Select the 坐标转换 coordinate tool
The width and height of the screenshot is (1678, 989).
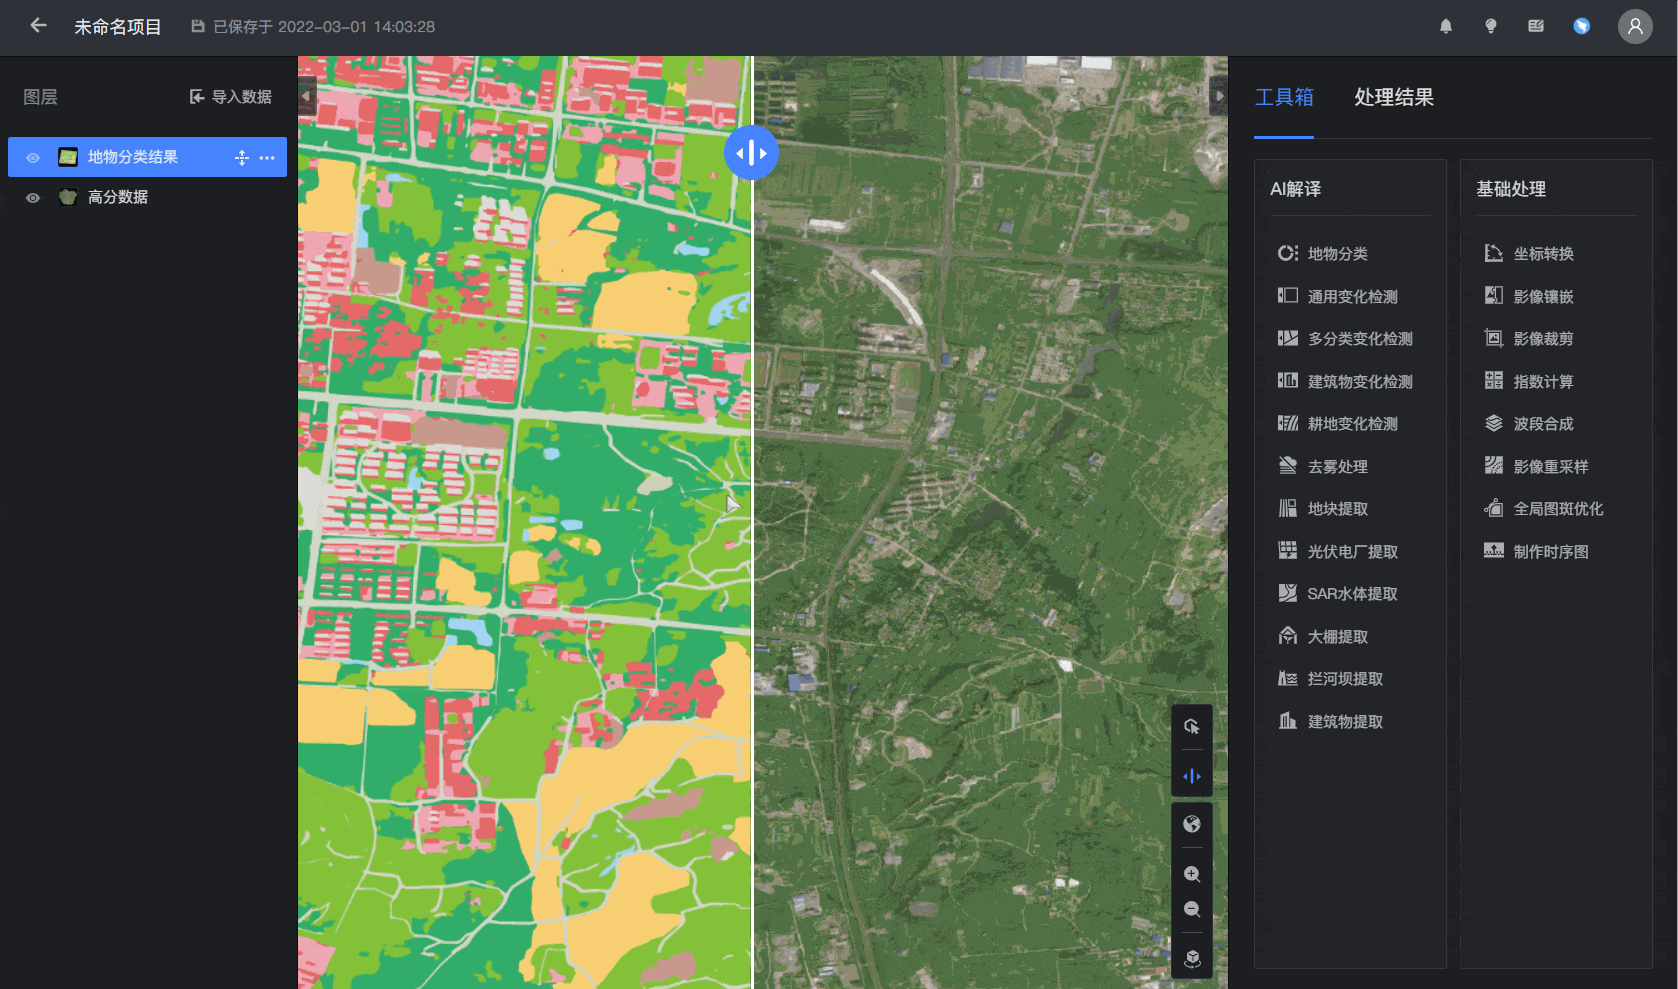pyautogui.click(x=1529, y=254)
